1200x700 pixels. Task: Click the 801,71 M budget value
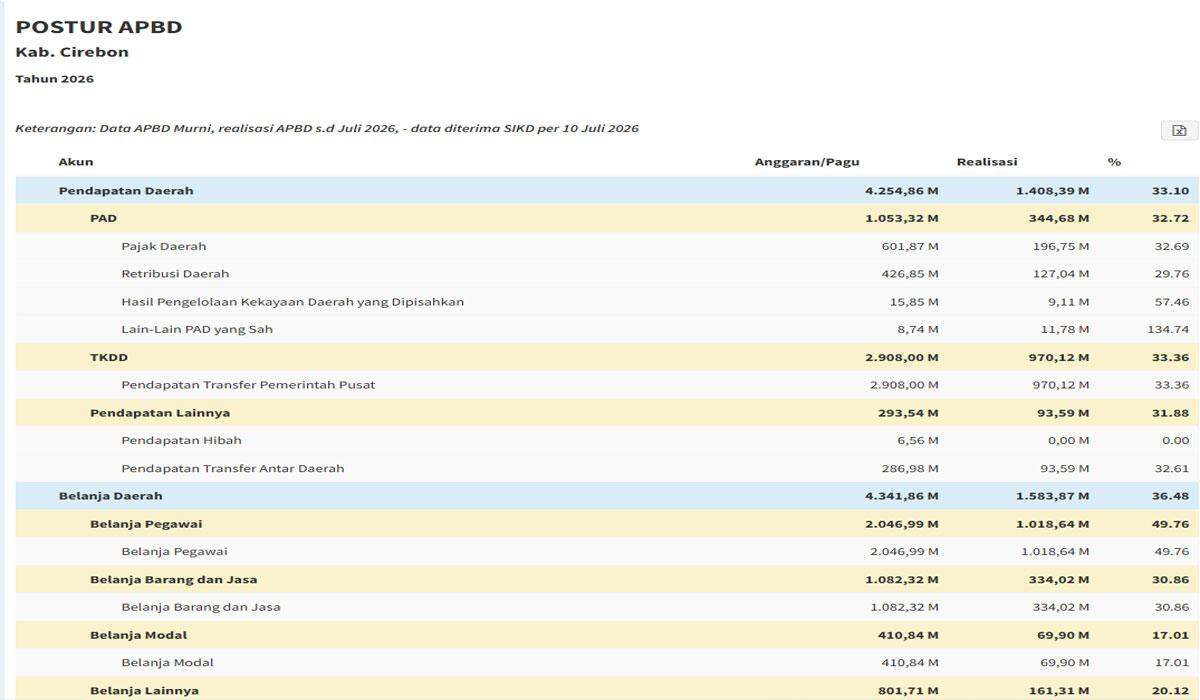(909, 691)
